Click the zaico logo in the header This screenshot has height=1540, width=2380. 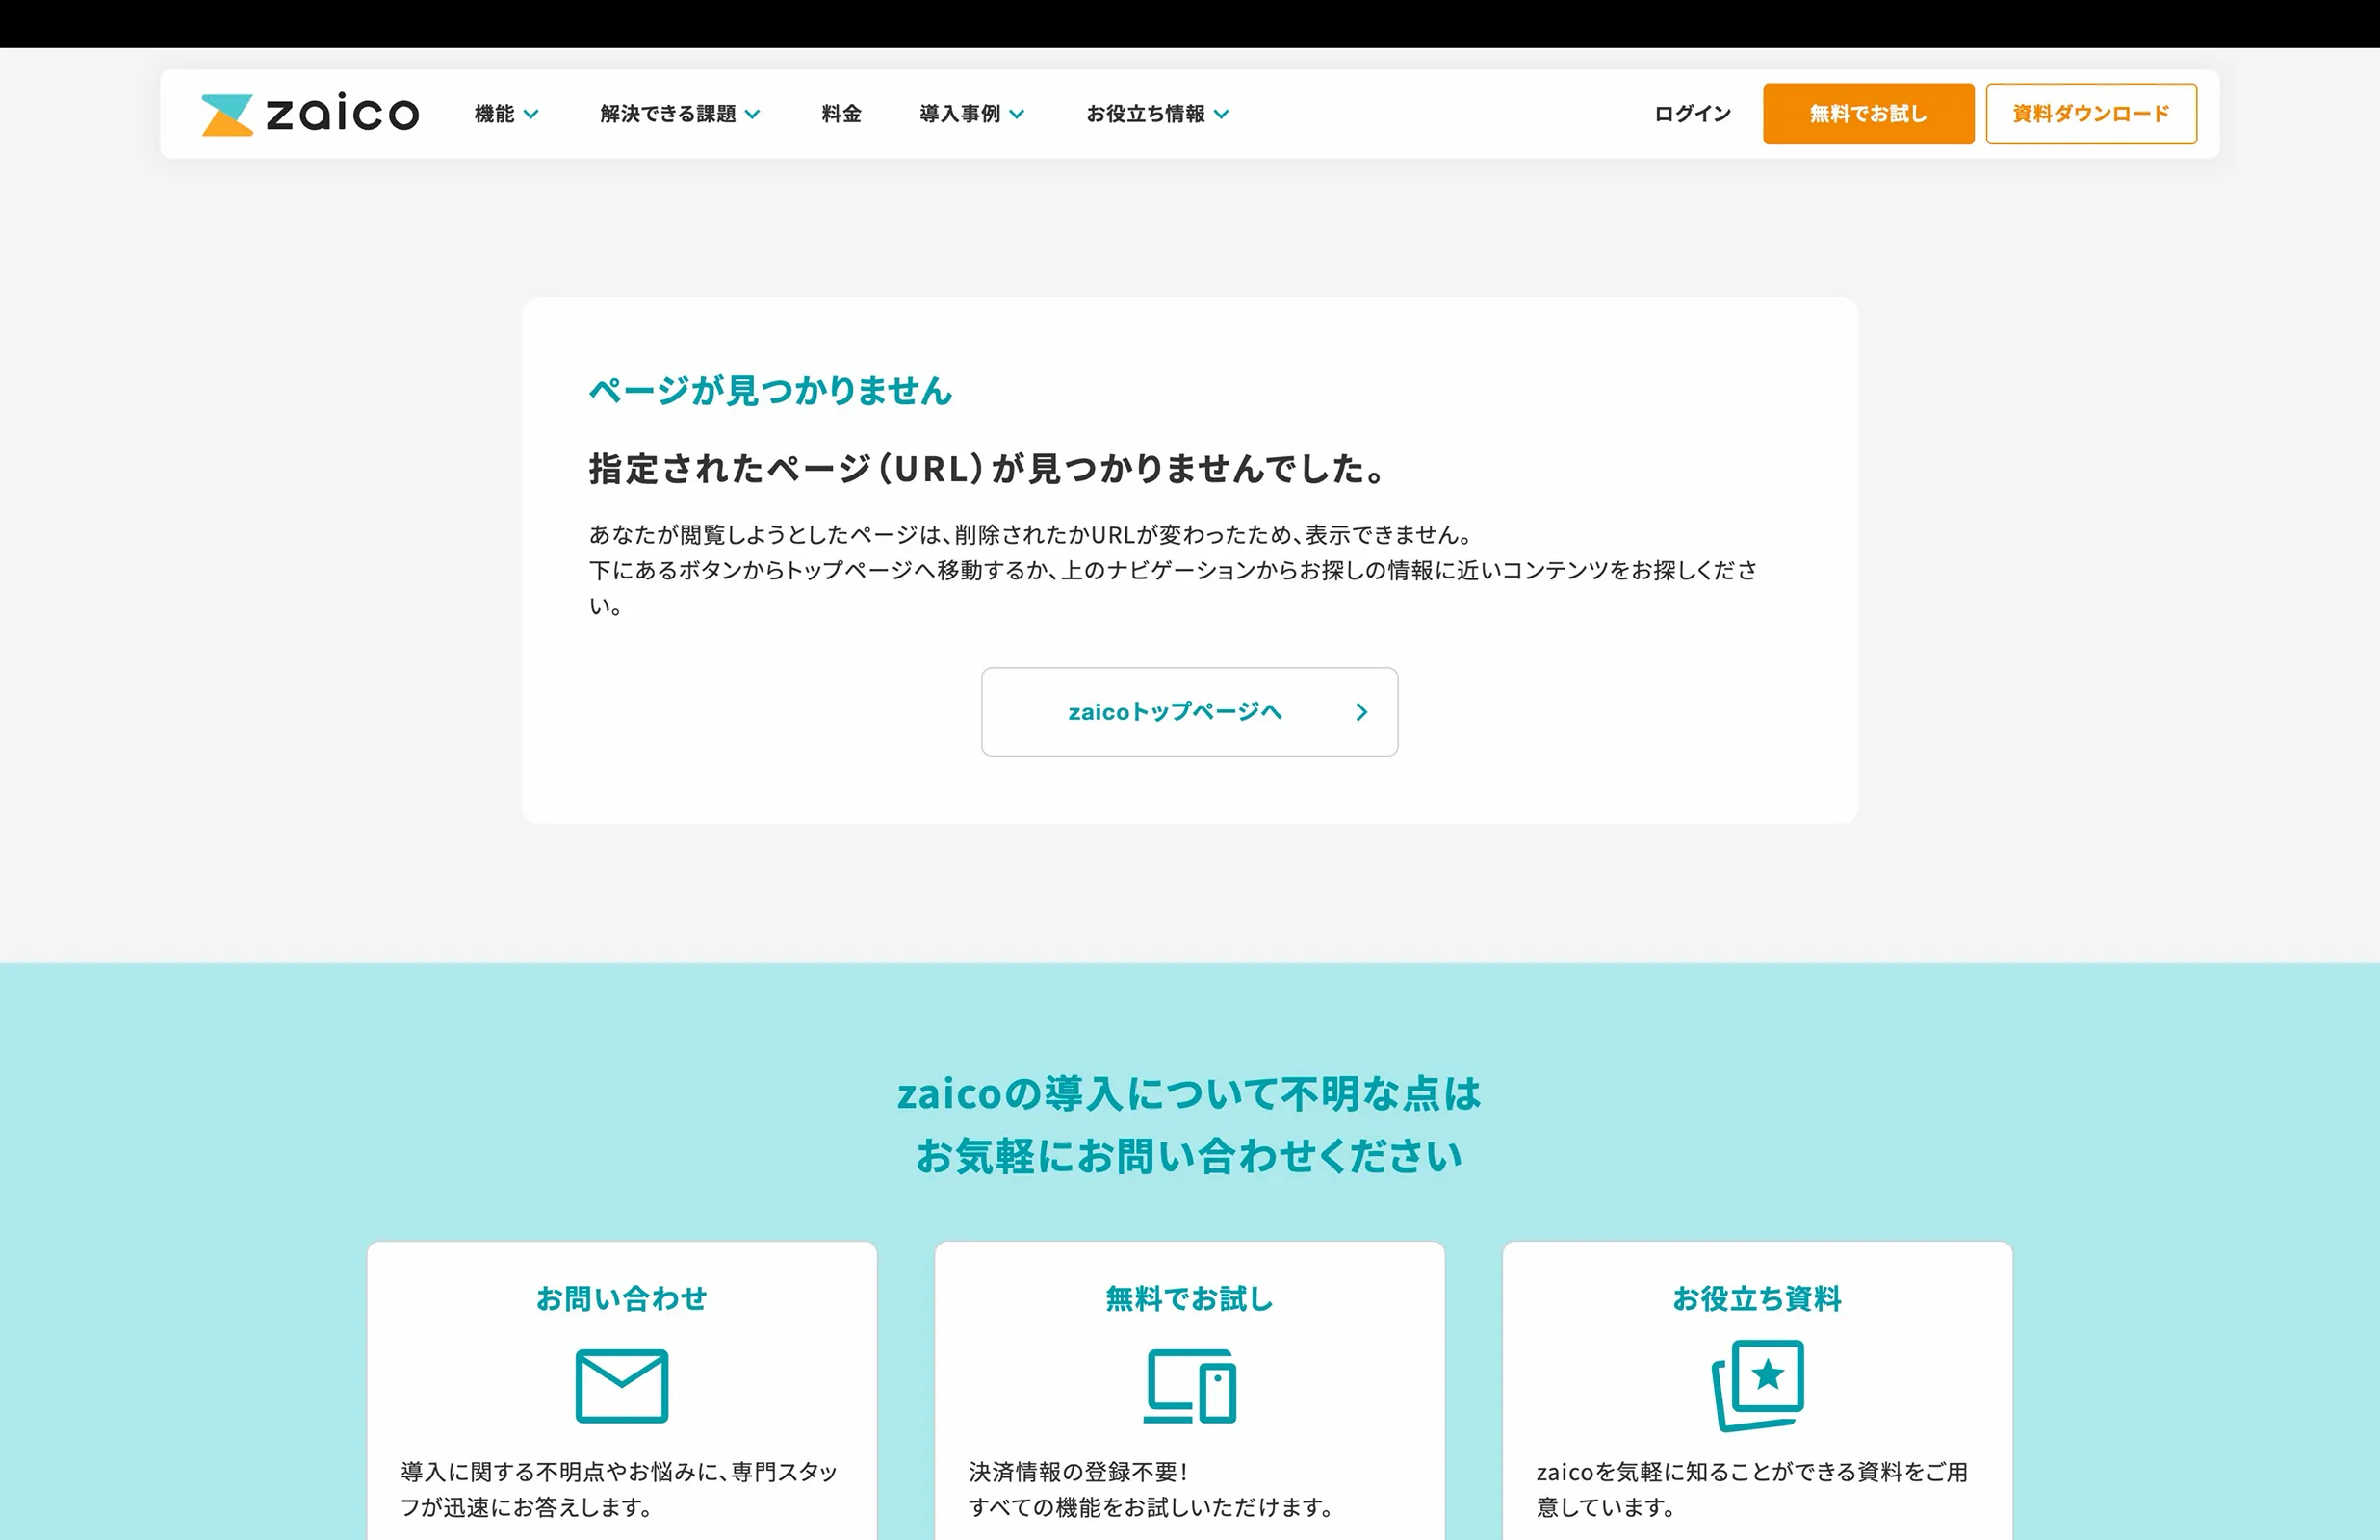[x=310, y=114]
